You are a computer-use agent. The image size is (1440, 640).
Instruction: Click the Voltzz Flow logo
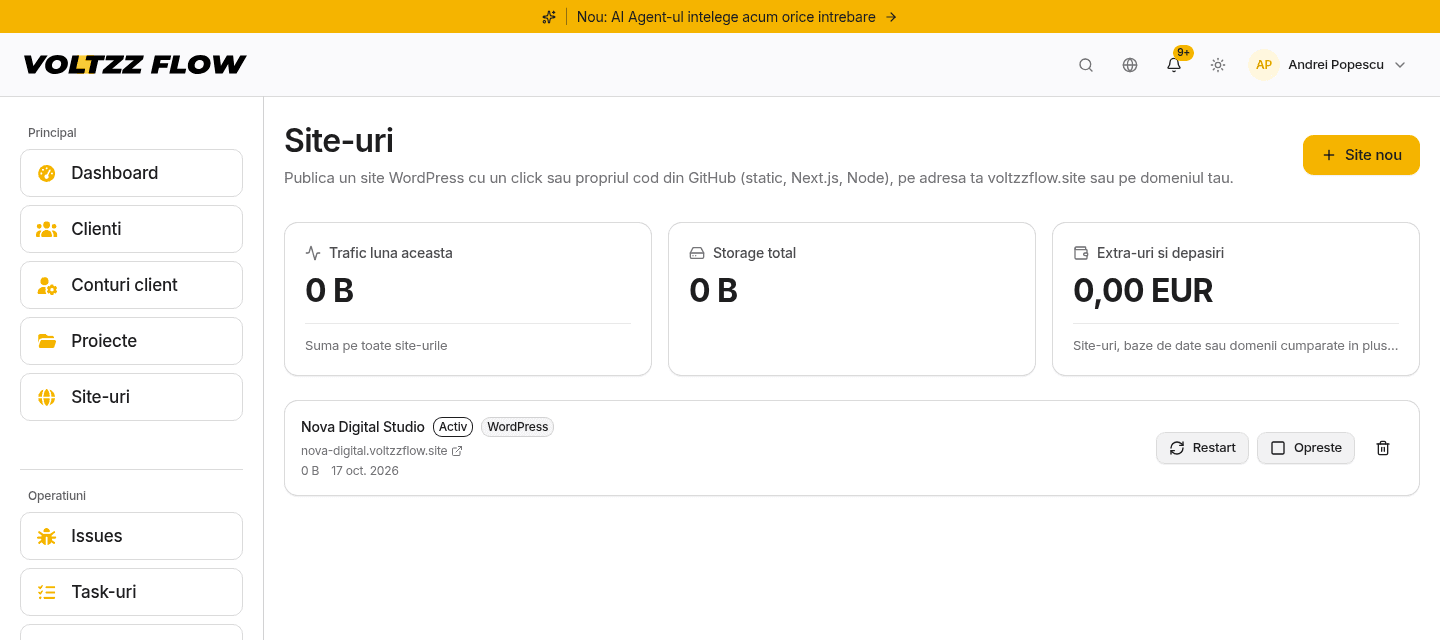coord(135,65)
